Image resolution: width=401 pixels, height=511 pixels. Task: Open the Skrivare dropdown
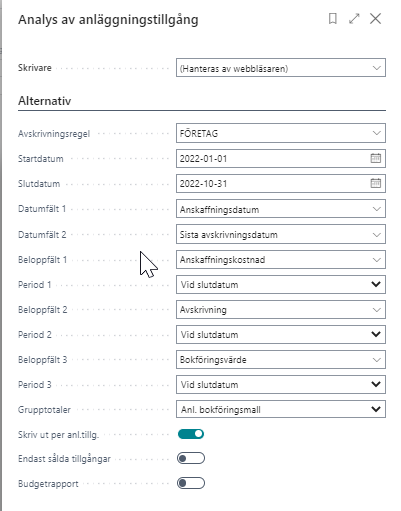pos(281,68)
